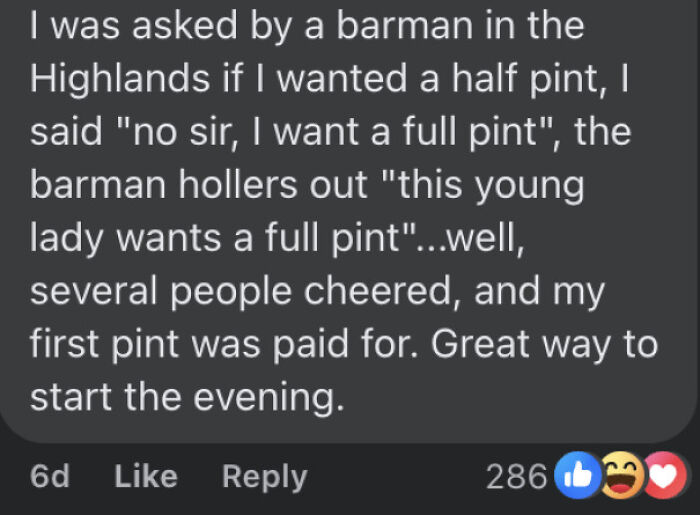
Task: Click the blue thumbs-up reaction icon
Action: (x=578, y=475)
